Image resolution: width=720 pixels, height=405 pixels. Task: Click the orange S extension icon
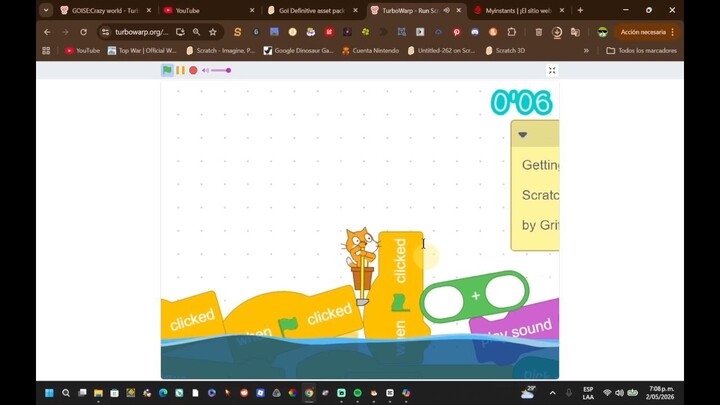(237, 32)
